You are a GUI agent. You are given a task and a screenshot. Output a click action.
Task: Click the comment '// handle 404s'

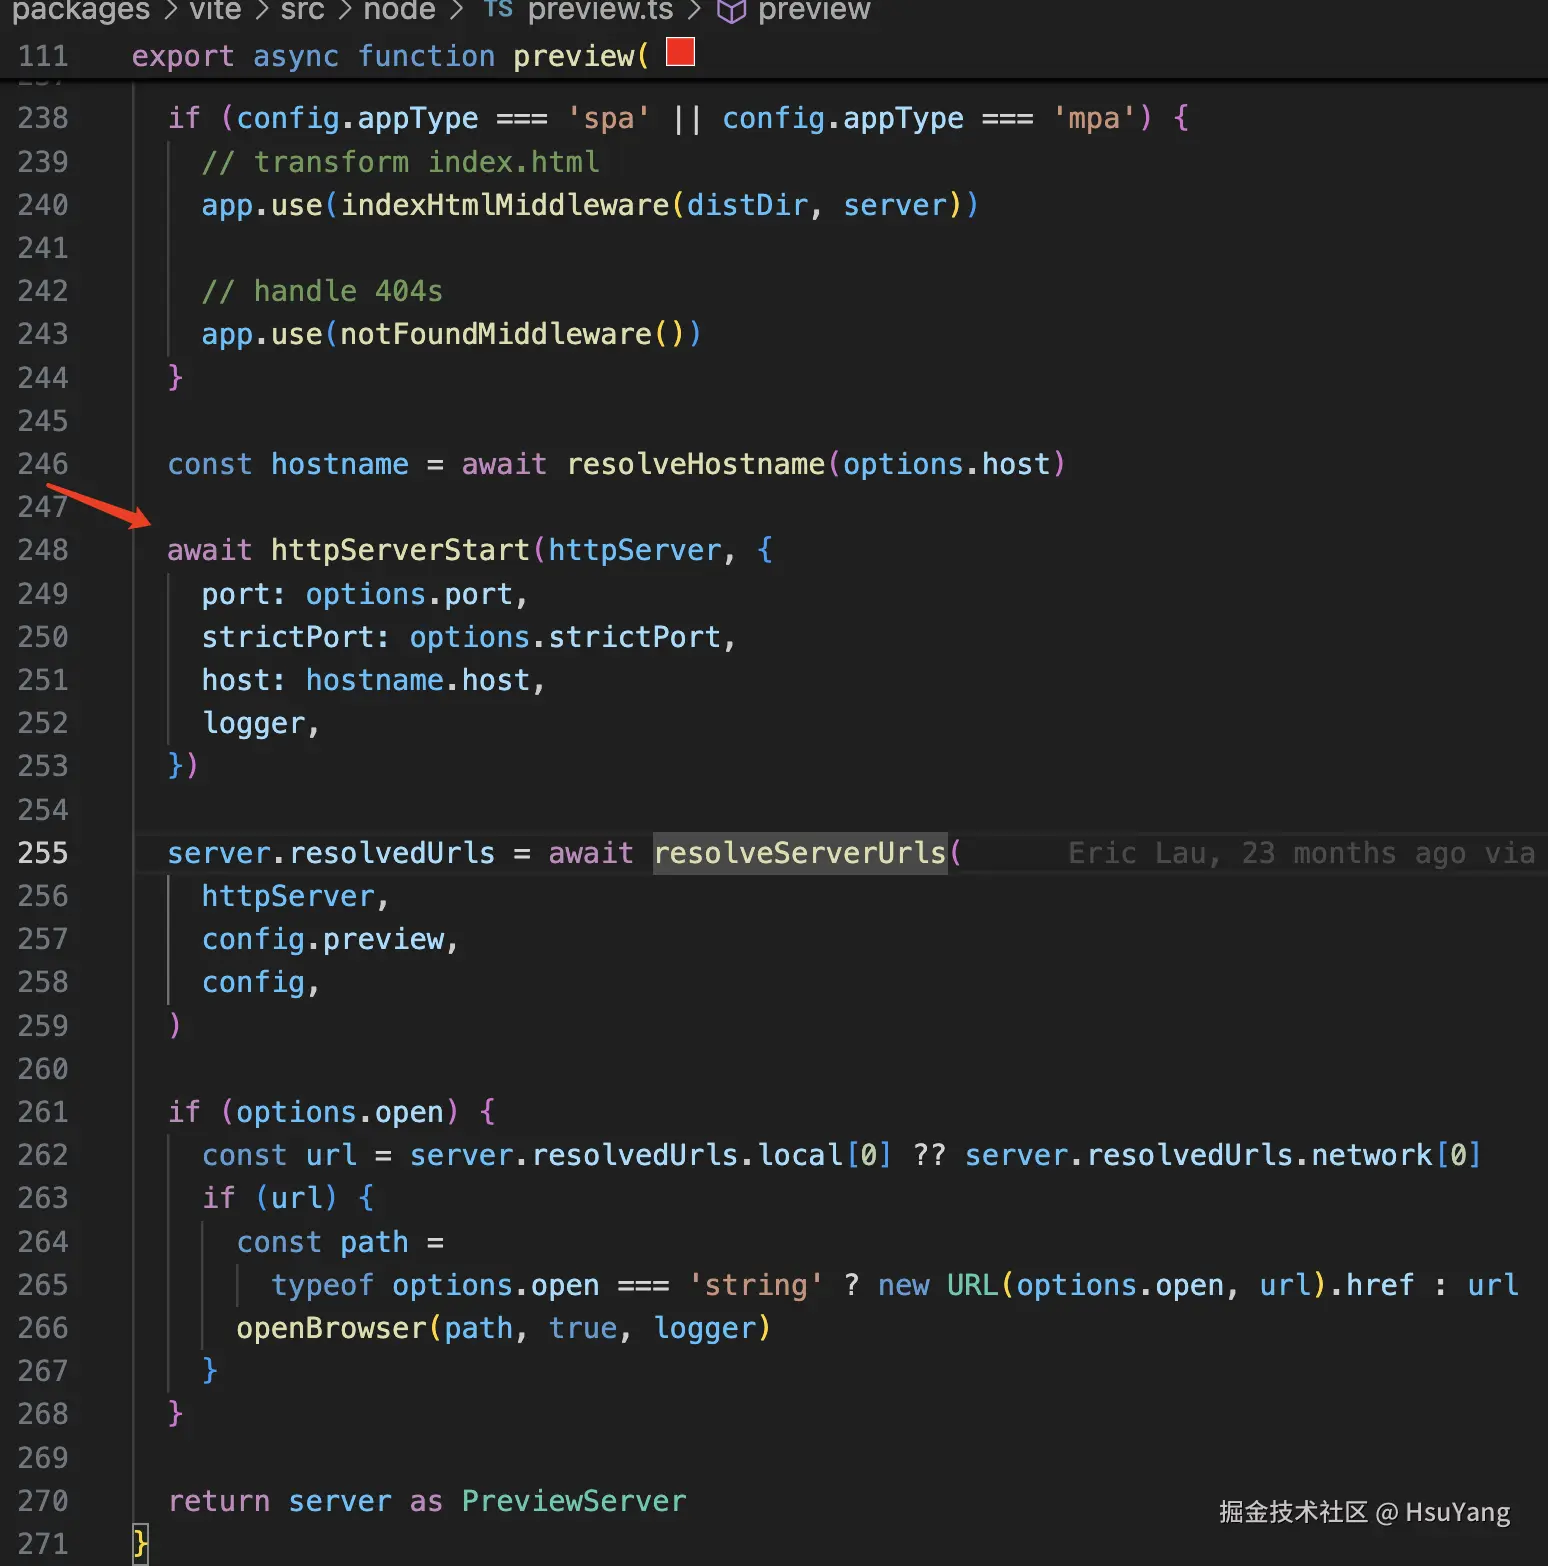[x=322, y=291]
